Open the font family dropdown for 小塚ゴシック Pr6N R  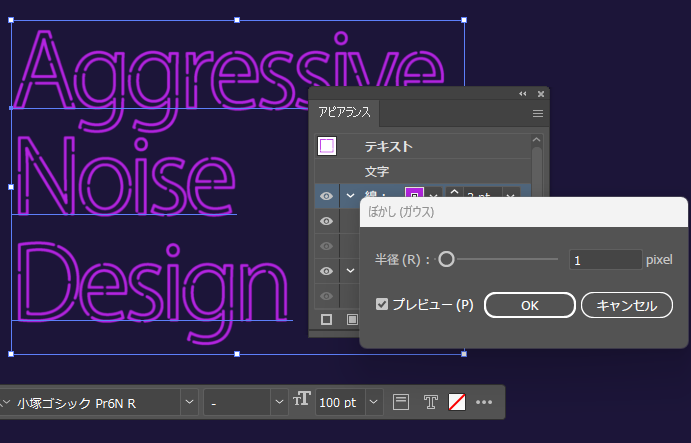189,402
